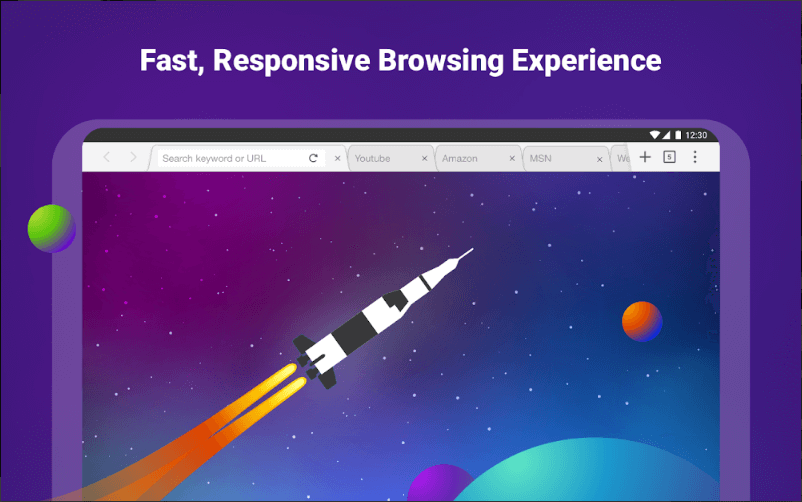Tap the 12:30 clock in the status bar

point(696,135)
